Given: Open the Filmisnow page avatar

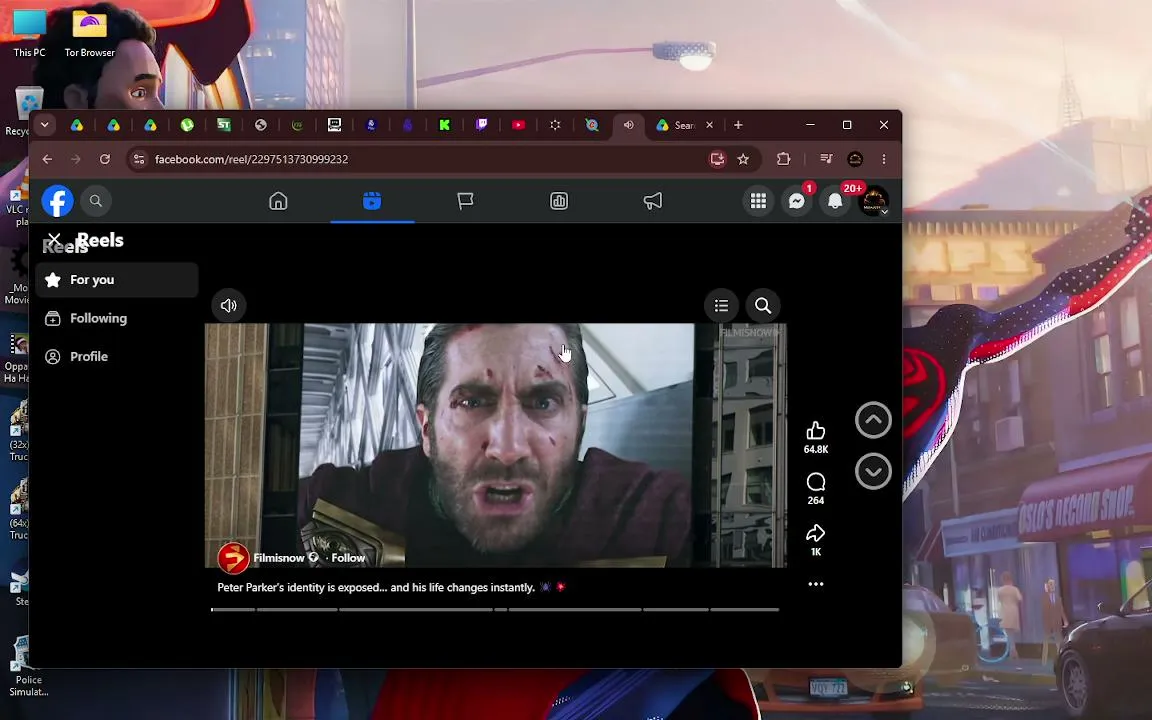Looking at the screenshot, I should [233, 558].
